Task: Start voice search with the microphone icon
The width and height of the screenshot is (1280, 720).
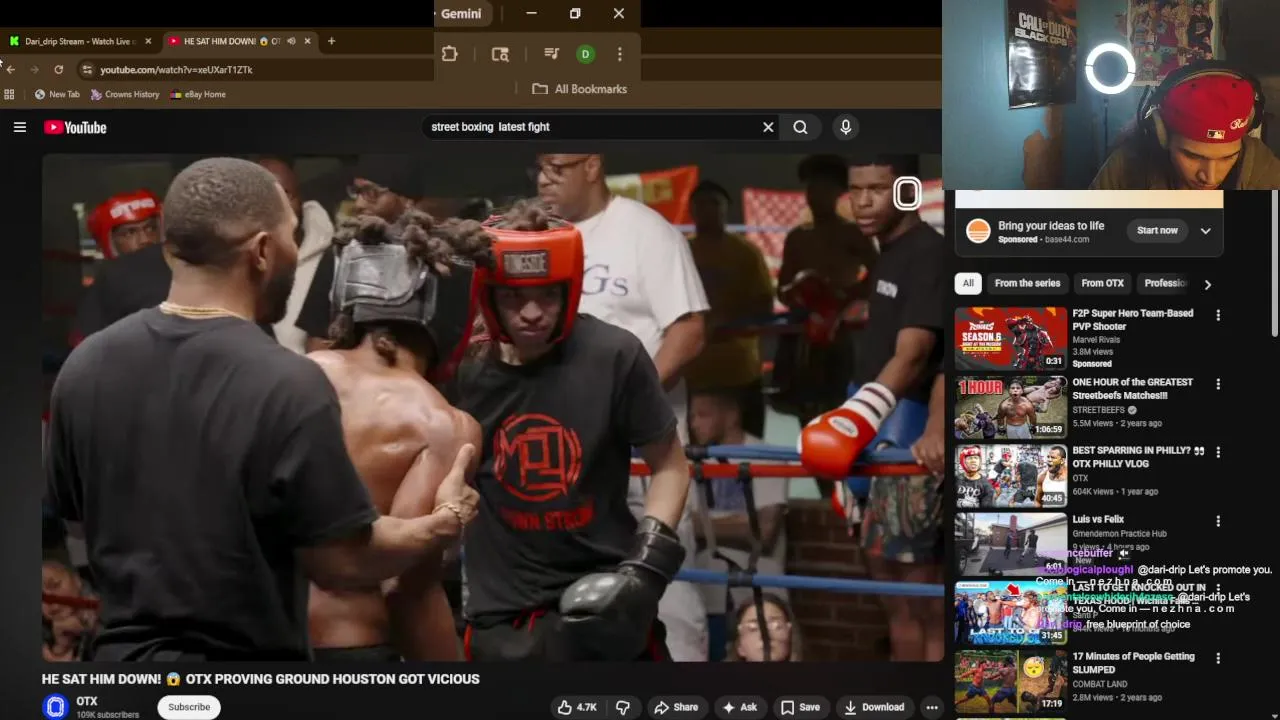Action: click(x=845, y=127)
